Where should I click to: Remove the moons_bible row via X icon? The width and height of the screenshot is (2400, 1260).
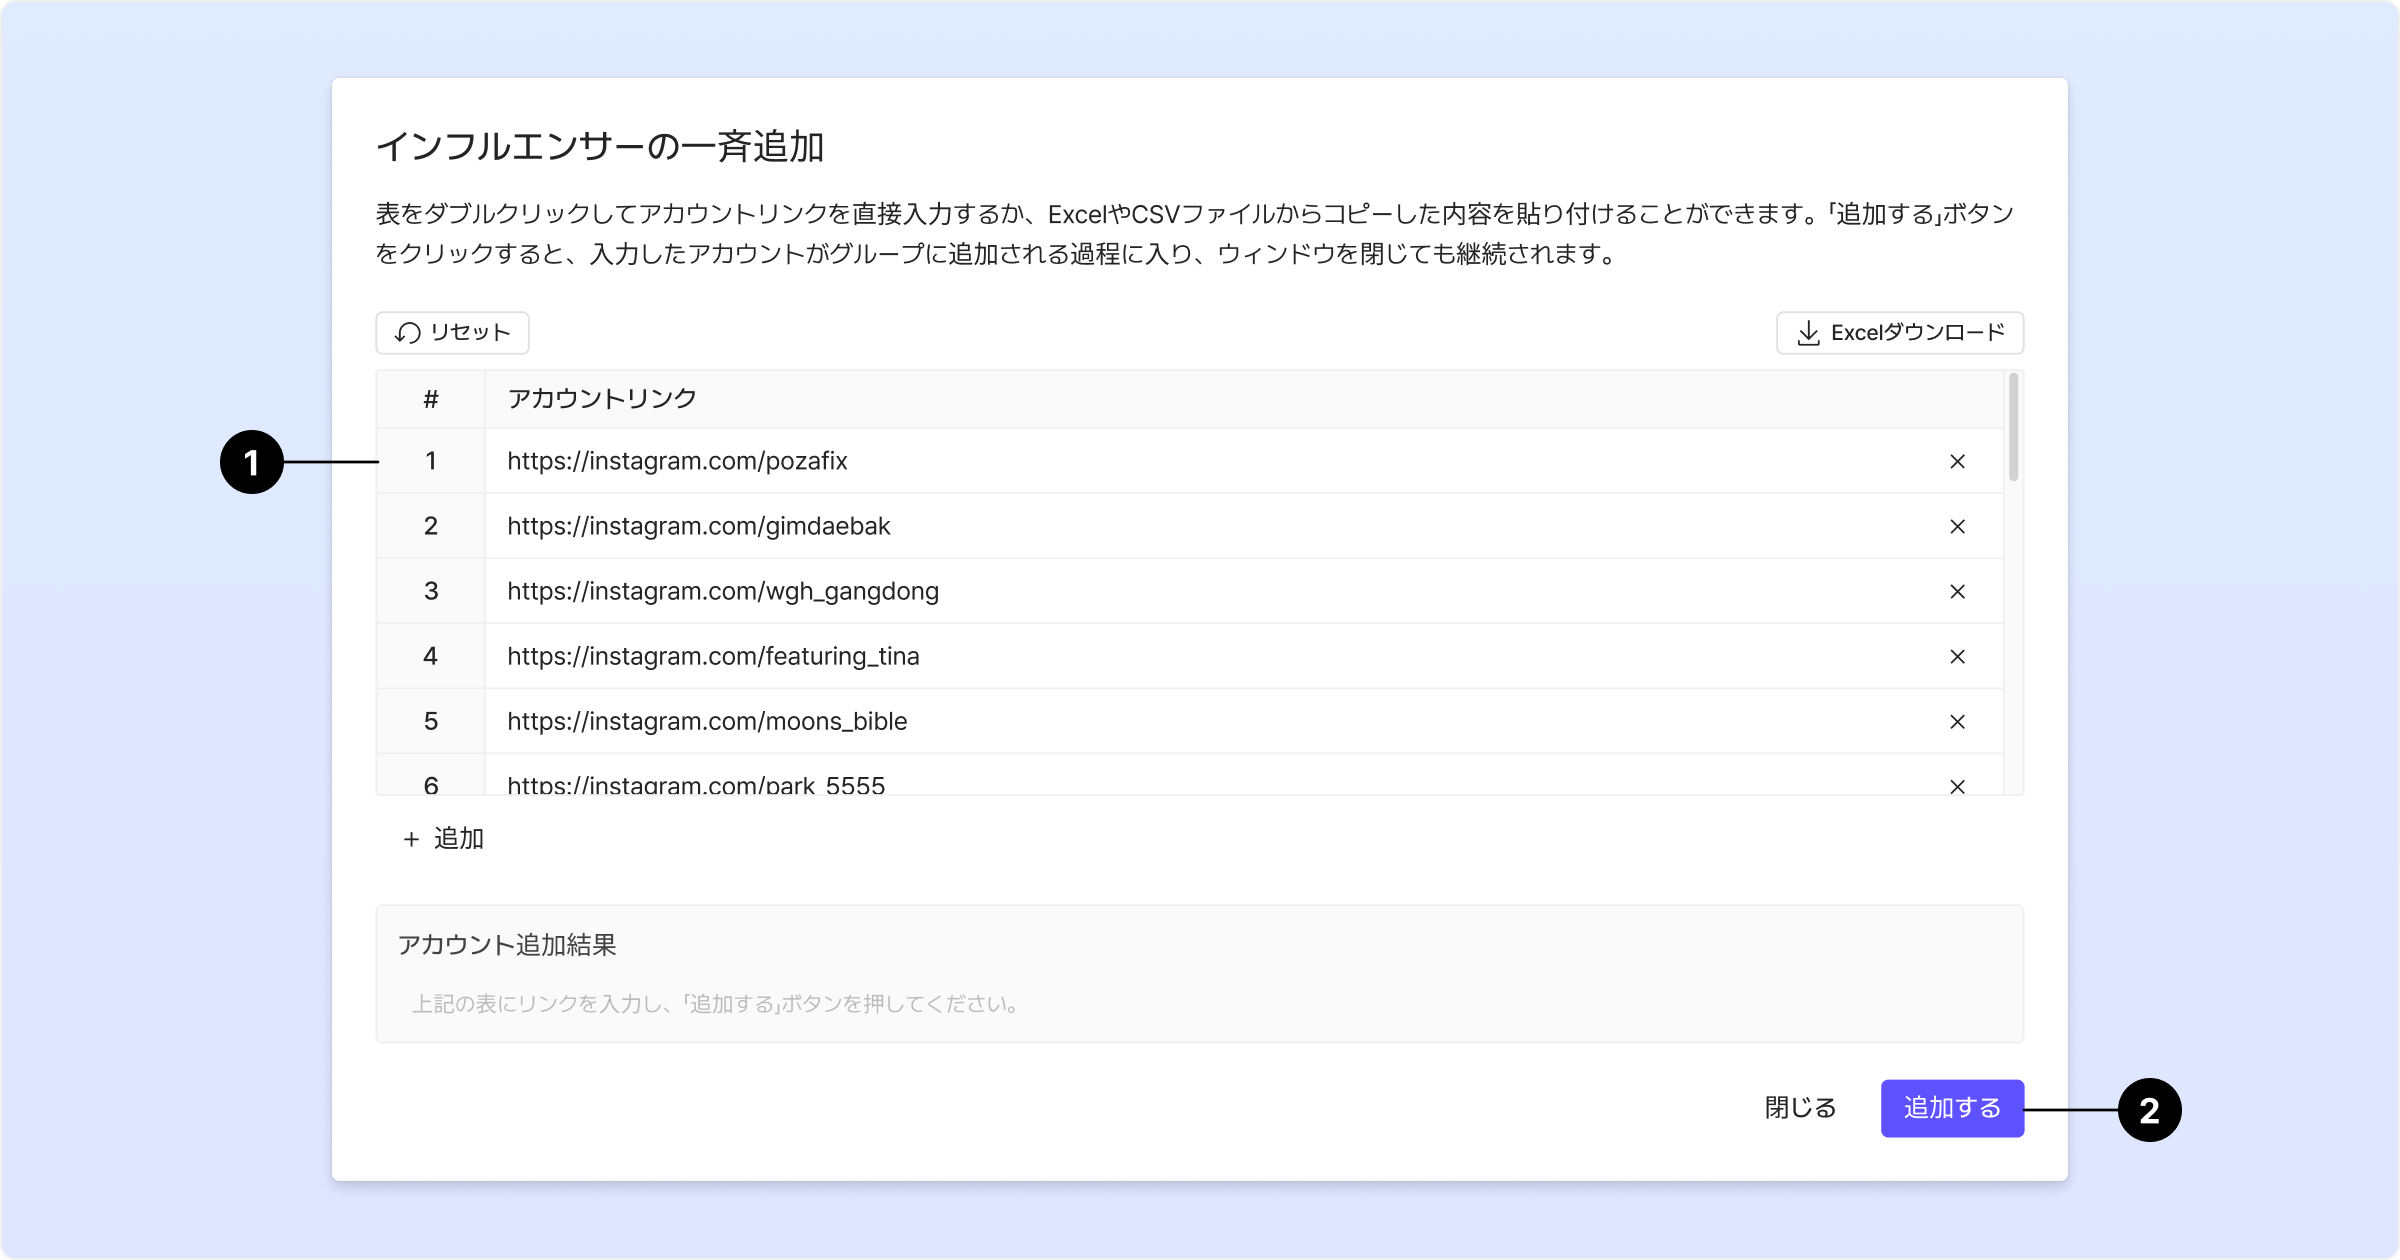click(1957, 721)
